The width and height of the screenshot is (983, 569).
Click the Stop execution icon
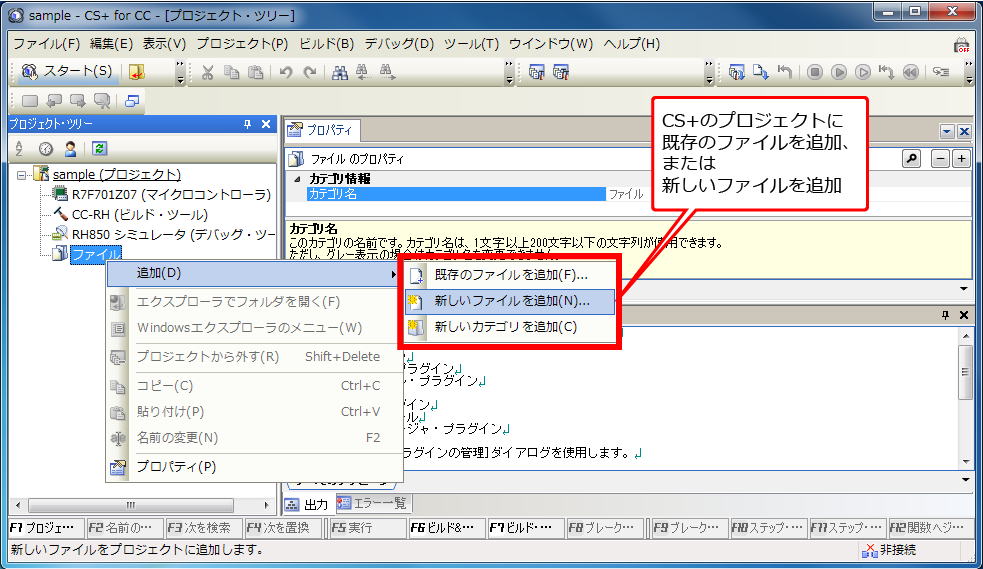pos(814,72)
